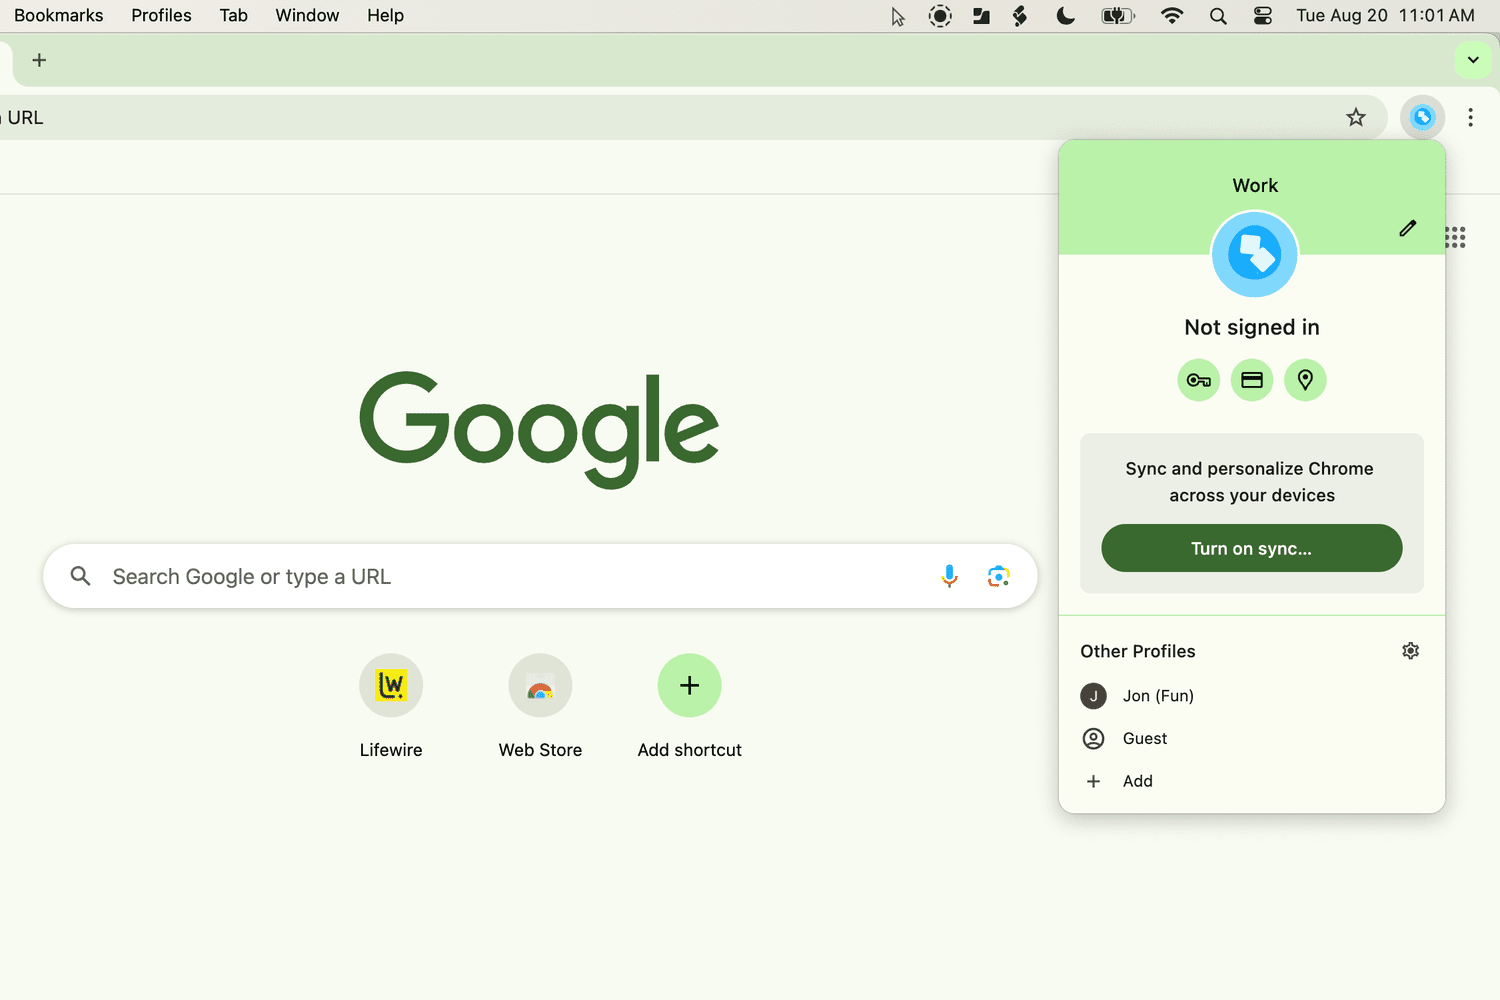Open the Window menu
The width and height of the screenshot is (1500, 1000).
coord(307,15)
